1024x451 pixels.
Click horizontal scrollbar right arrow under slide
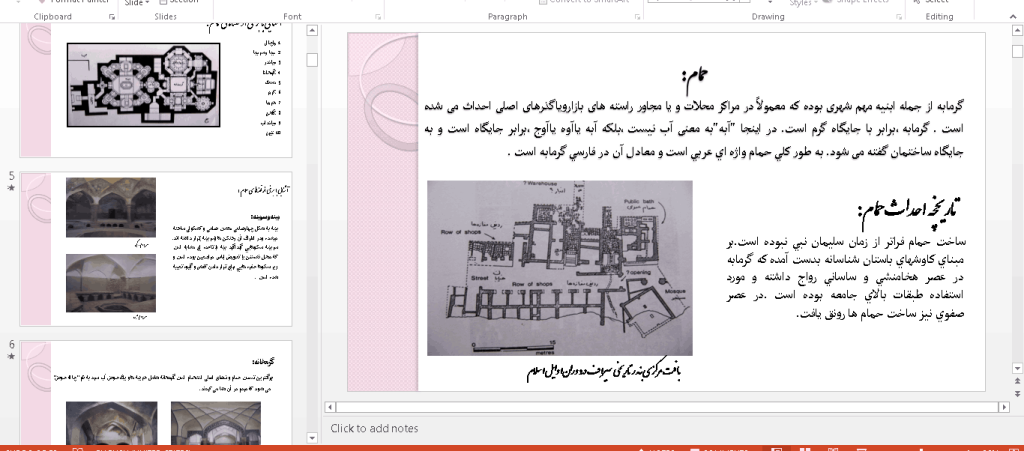coord(1002,407)
